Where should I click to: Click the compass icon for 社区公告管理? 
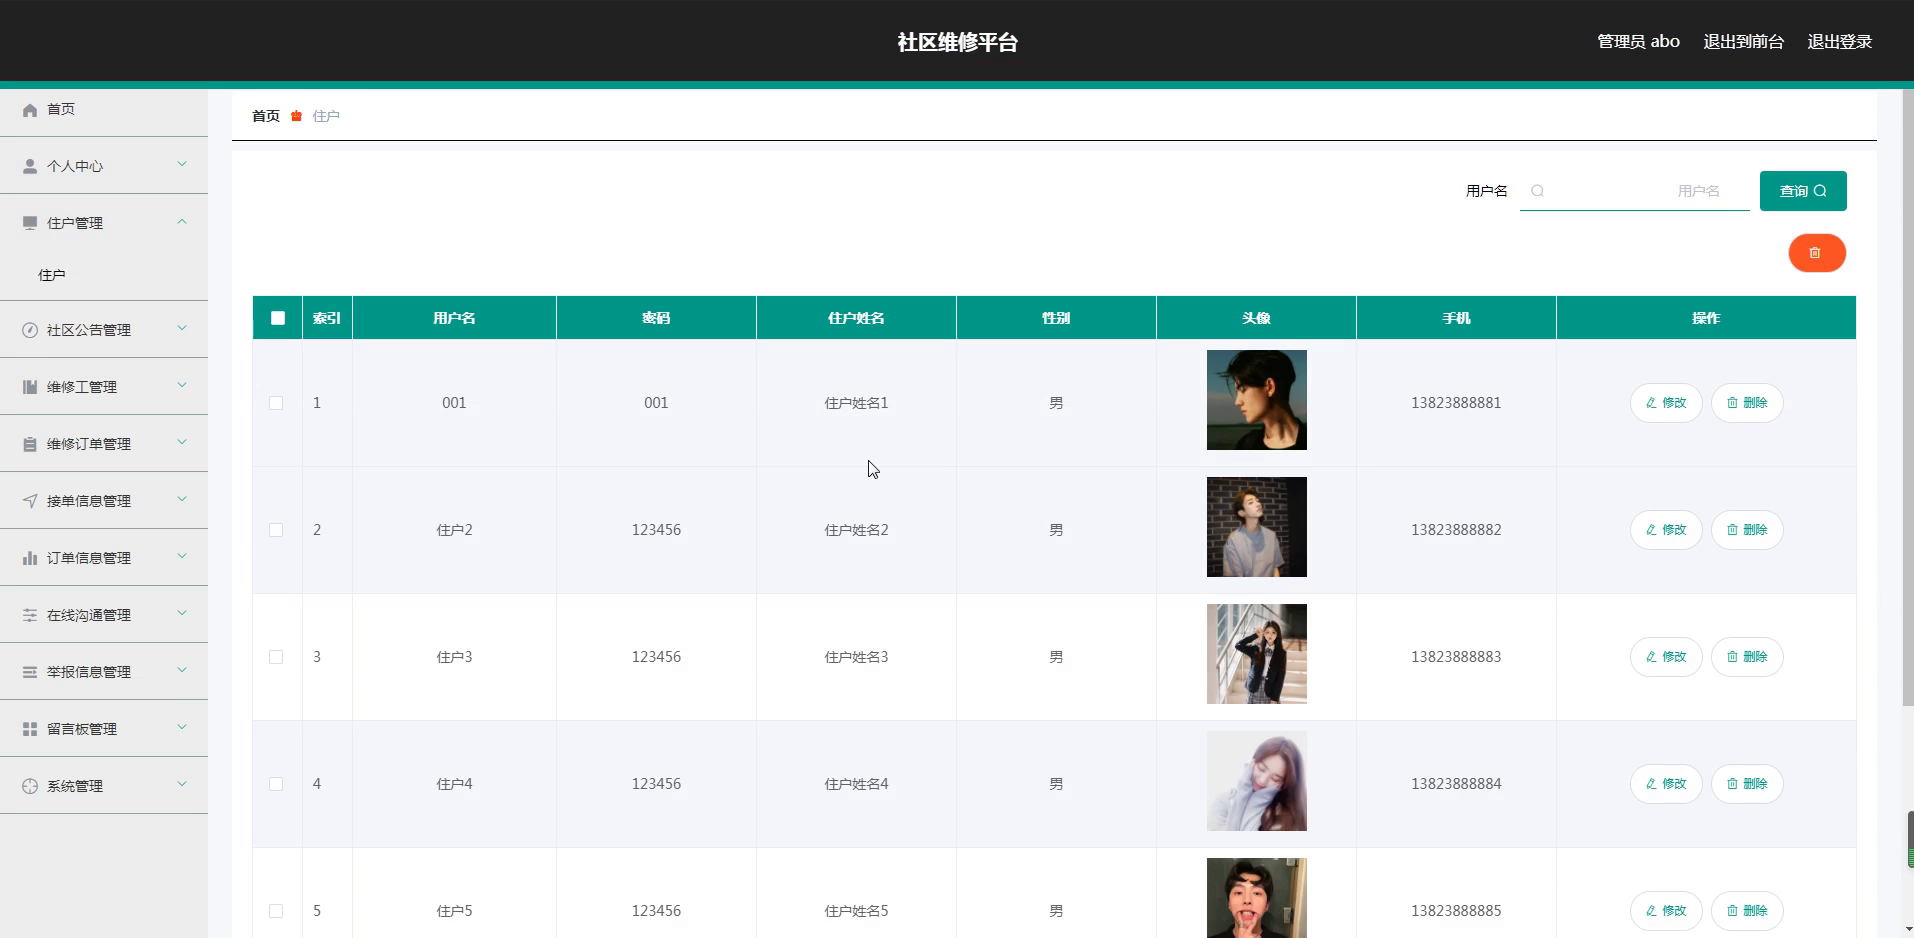click(x=30, y=330)
